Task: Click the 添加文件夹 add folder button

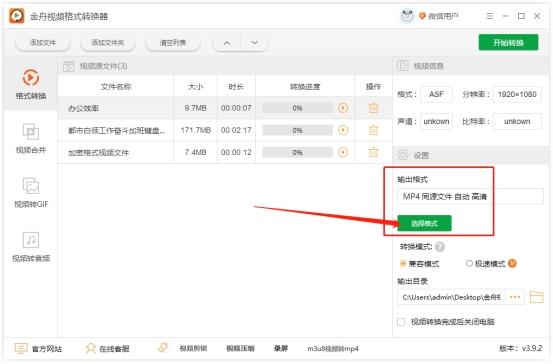Action: point(108,43)
